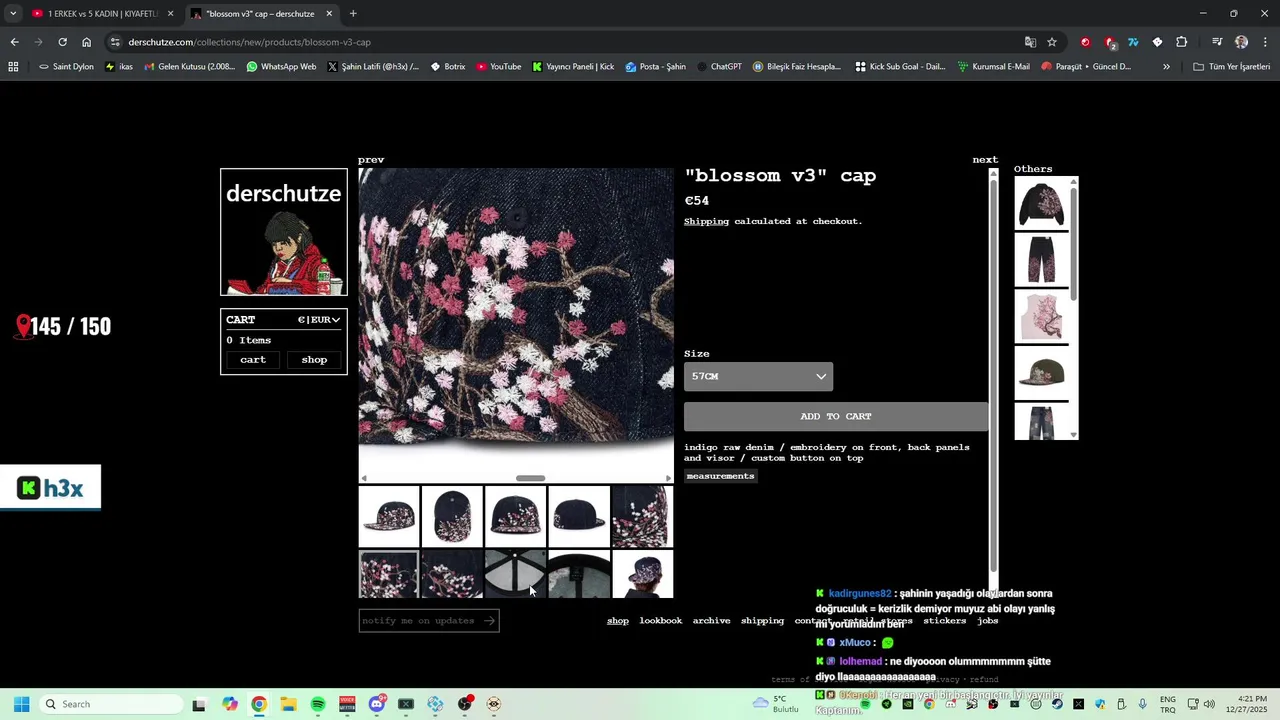1280x720 pixels.
Task: Open the Chrome profile avatar
Action: (x=1241, y=42)
